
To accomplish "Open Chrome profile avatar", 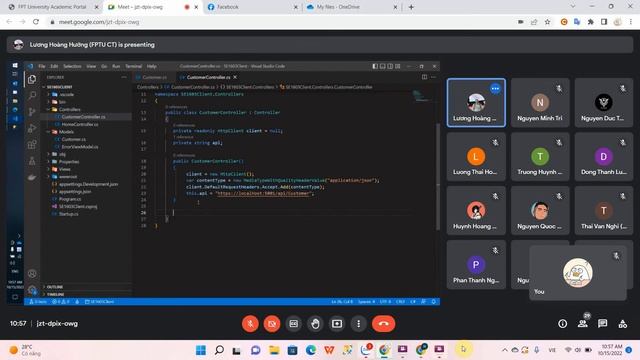I will [618, 22].
